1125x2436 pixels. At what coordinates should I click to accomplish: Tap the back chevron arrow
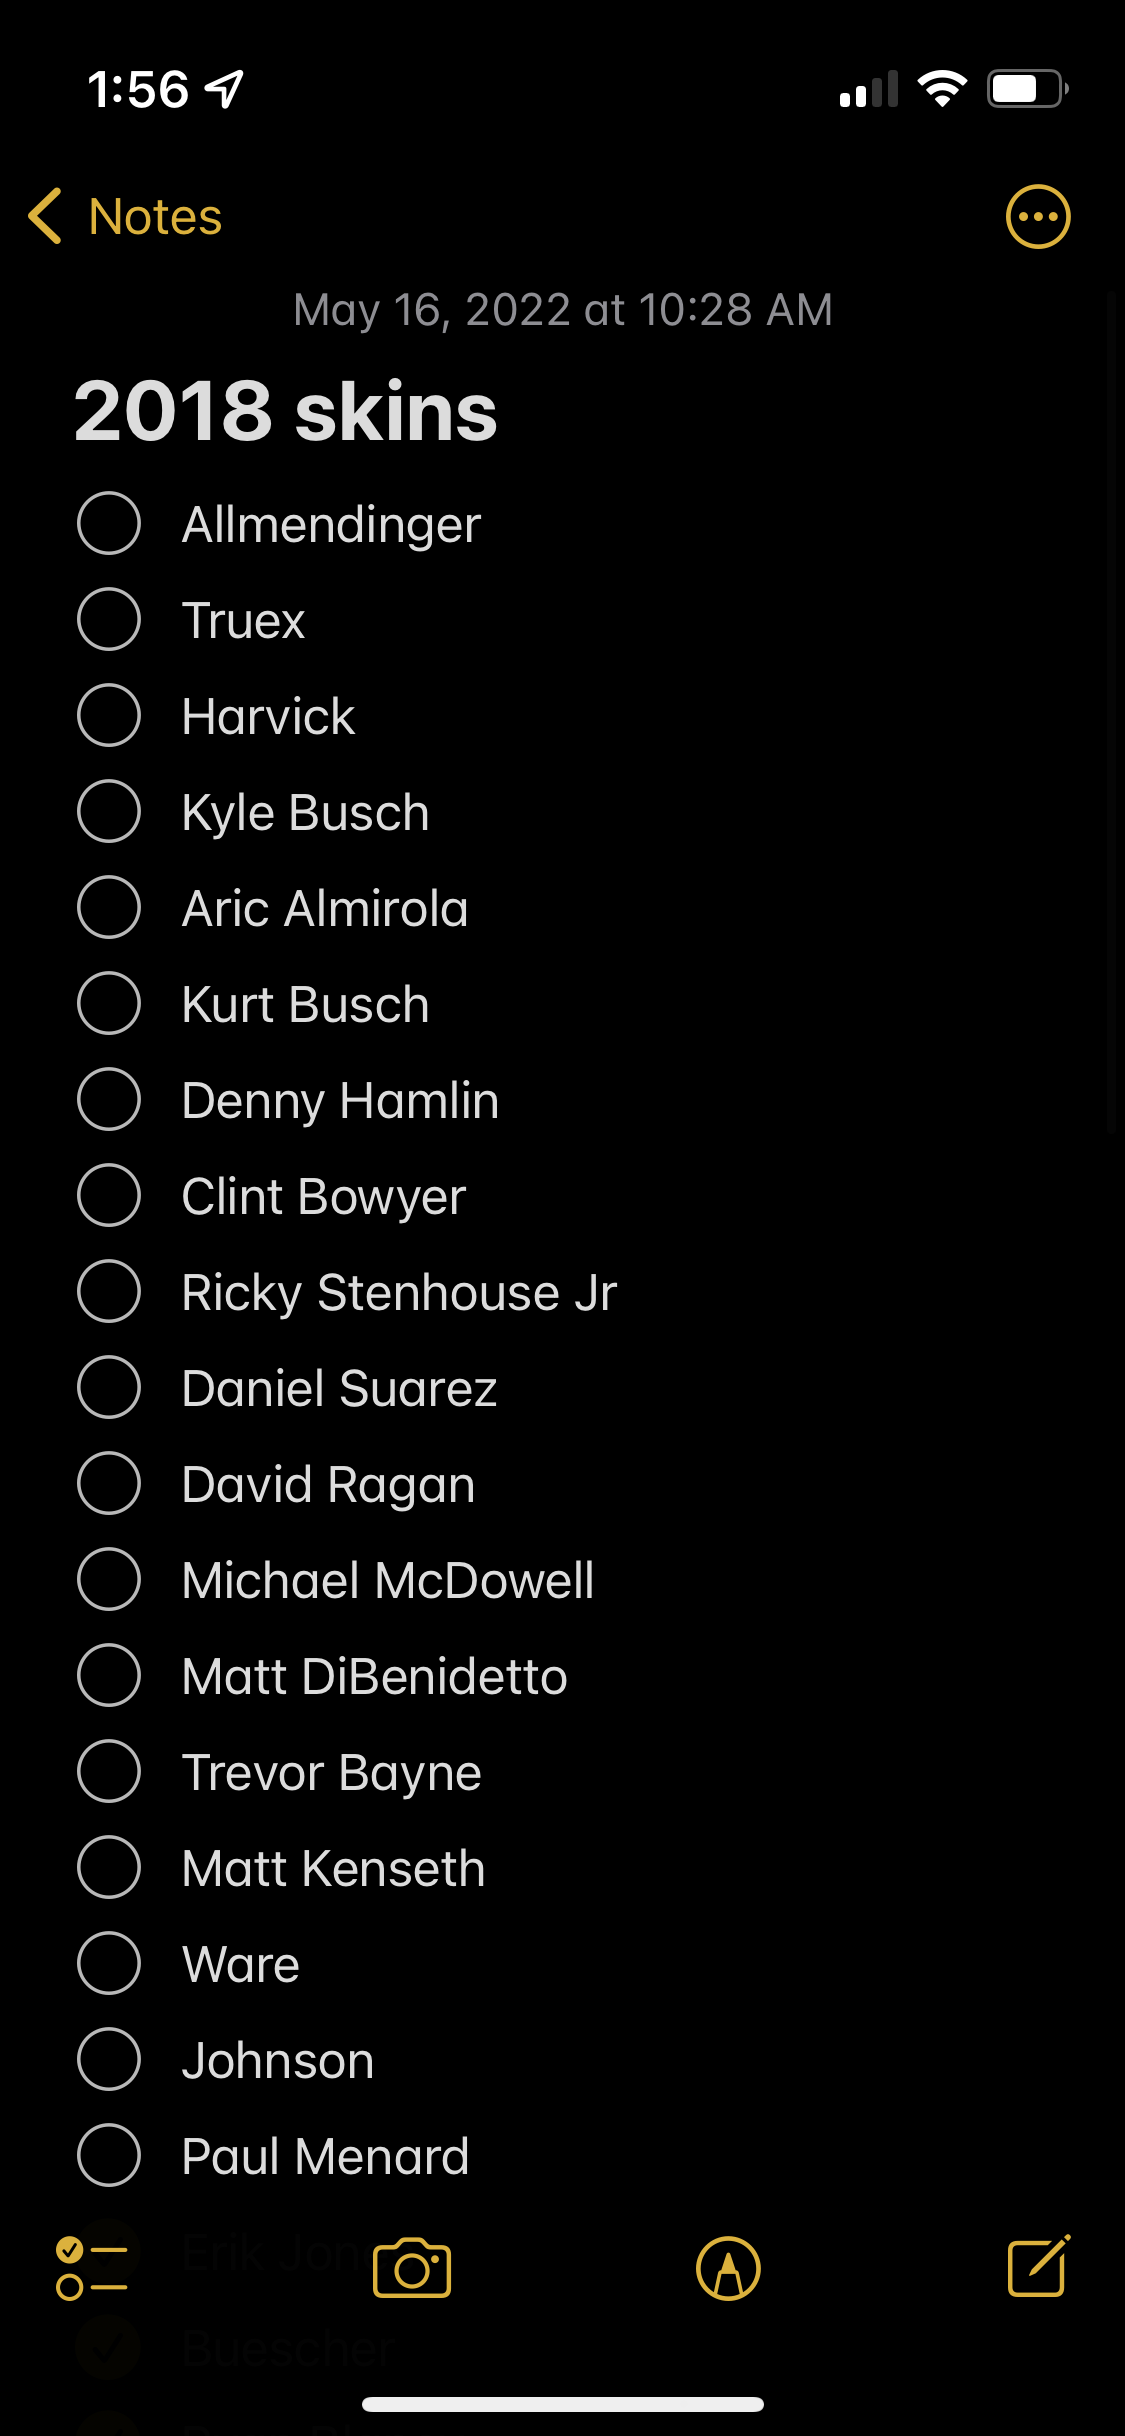click(45, 216)
